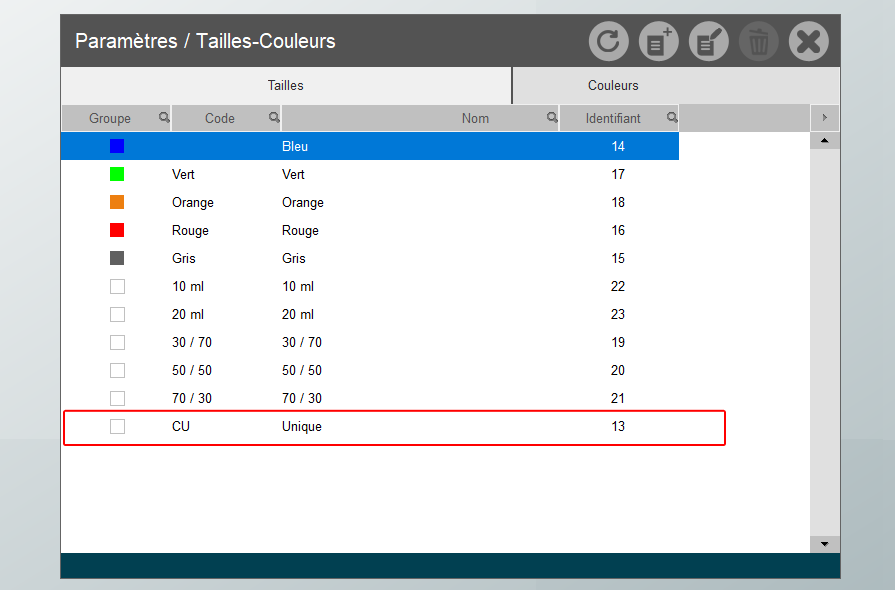
Task: Select the Vert code cell
Action: [183, 174]
